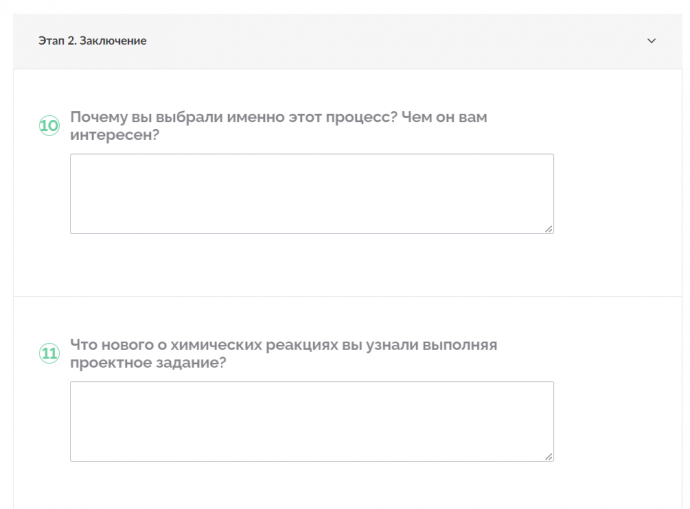The width and height of the screenshot is (690, 509).
Task: Click the green number 11 badge
Action: point(49,353)
